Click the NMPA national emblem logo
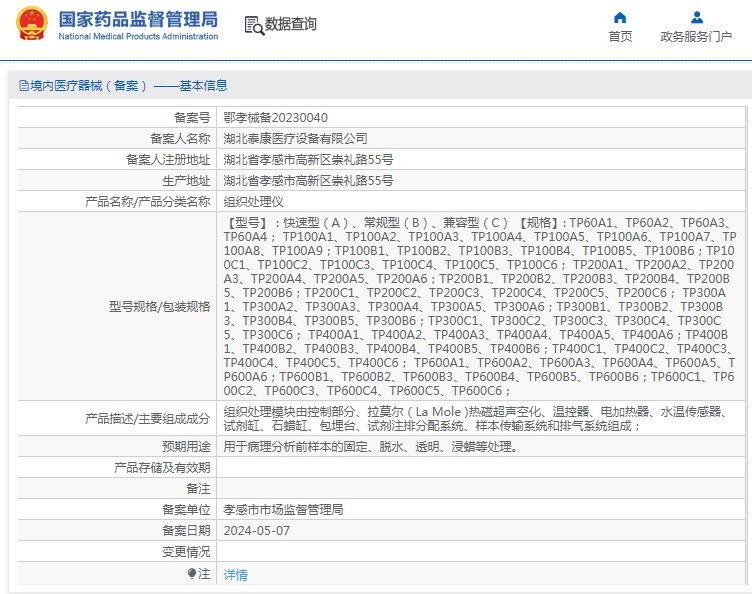 tap(32, 23)
